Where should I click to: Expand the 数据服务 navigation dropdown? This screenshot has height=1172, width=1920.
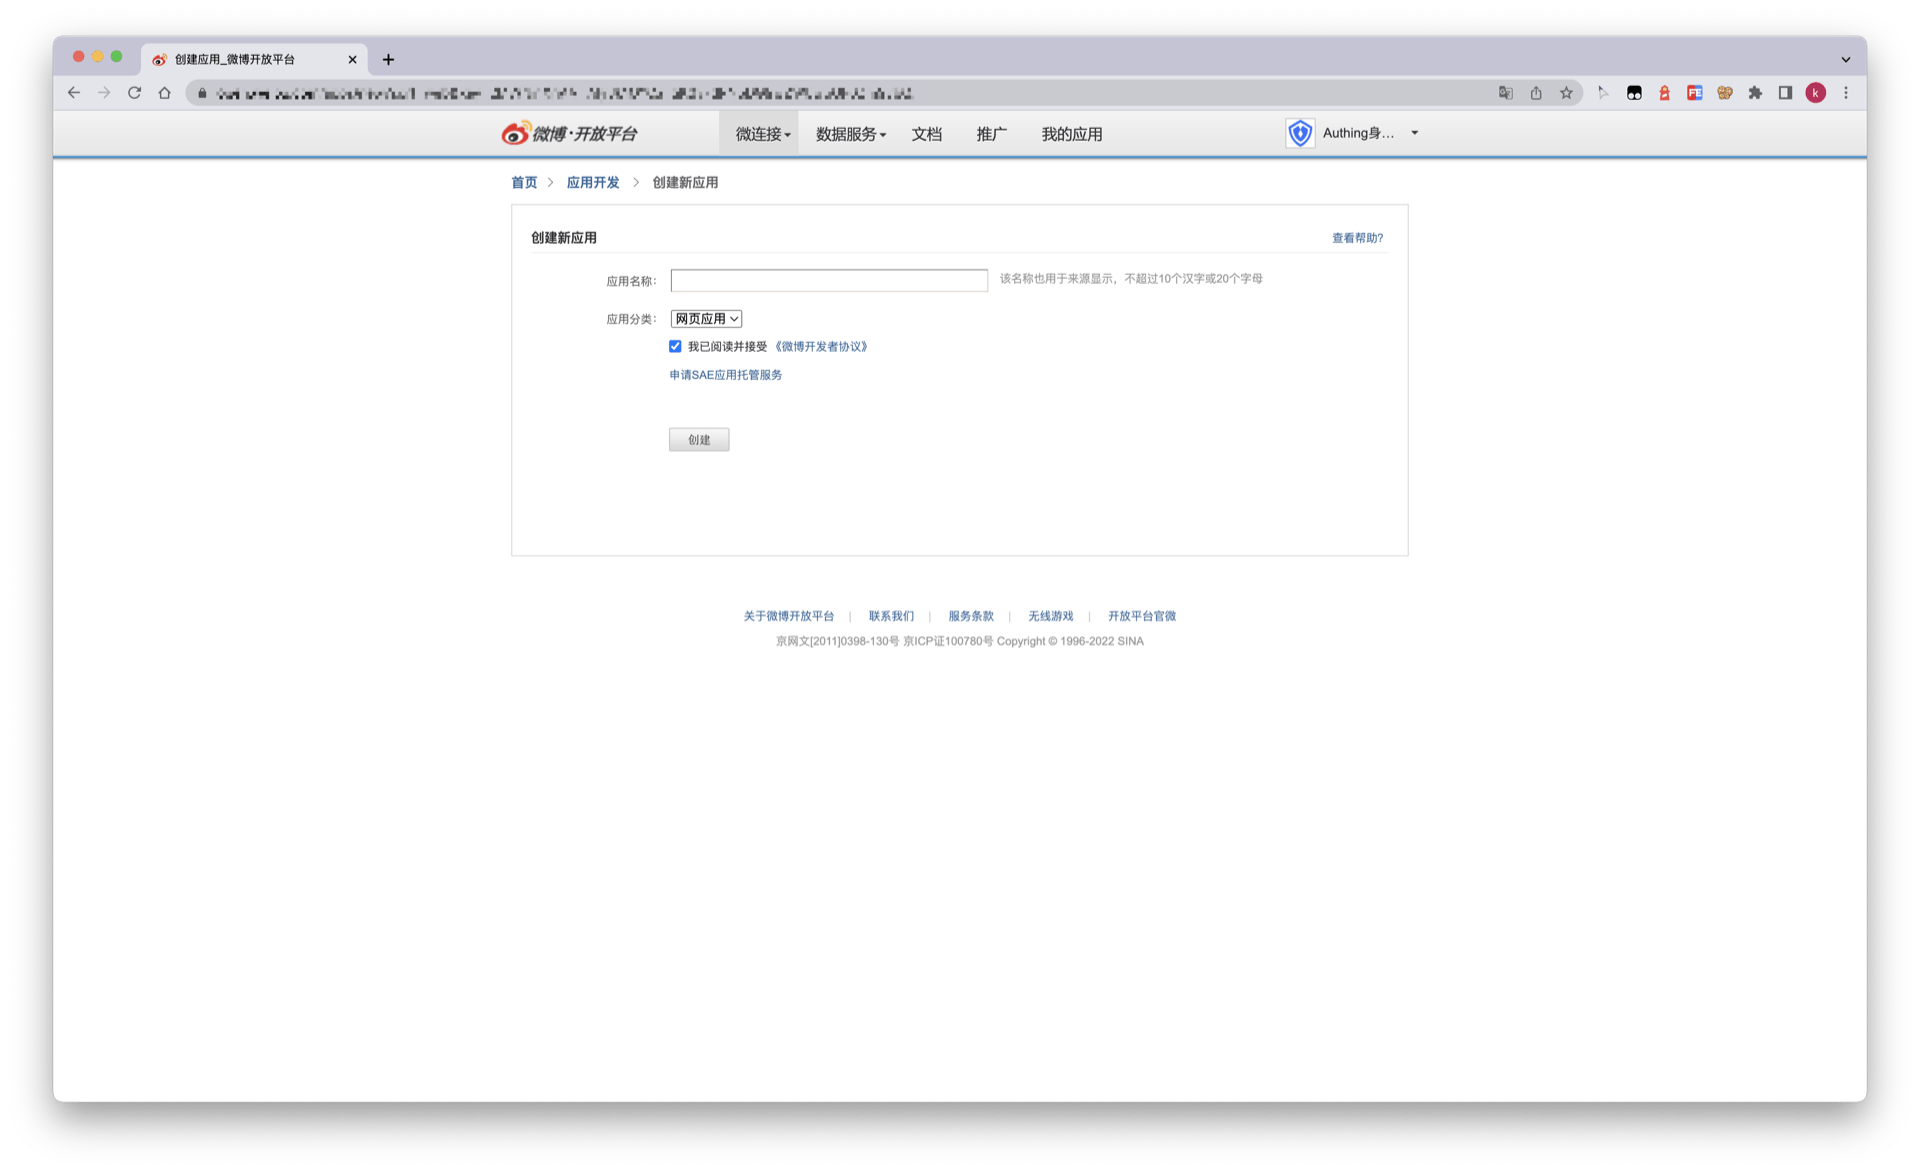tap(850, 134)
